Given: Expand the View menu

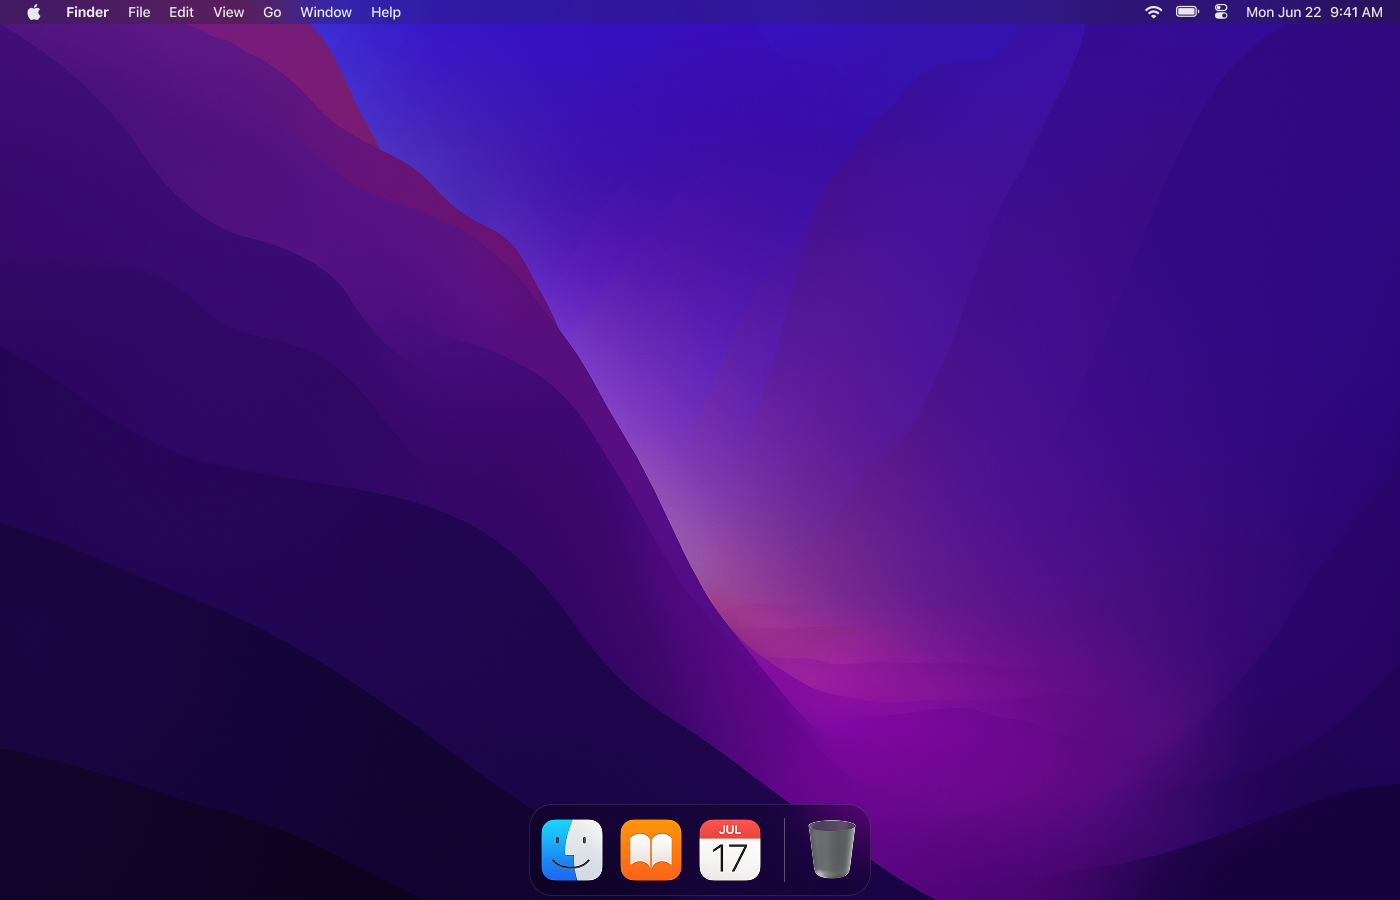Looking at the screenshot, I should 228,12.
